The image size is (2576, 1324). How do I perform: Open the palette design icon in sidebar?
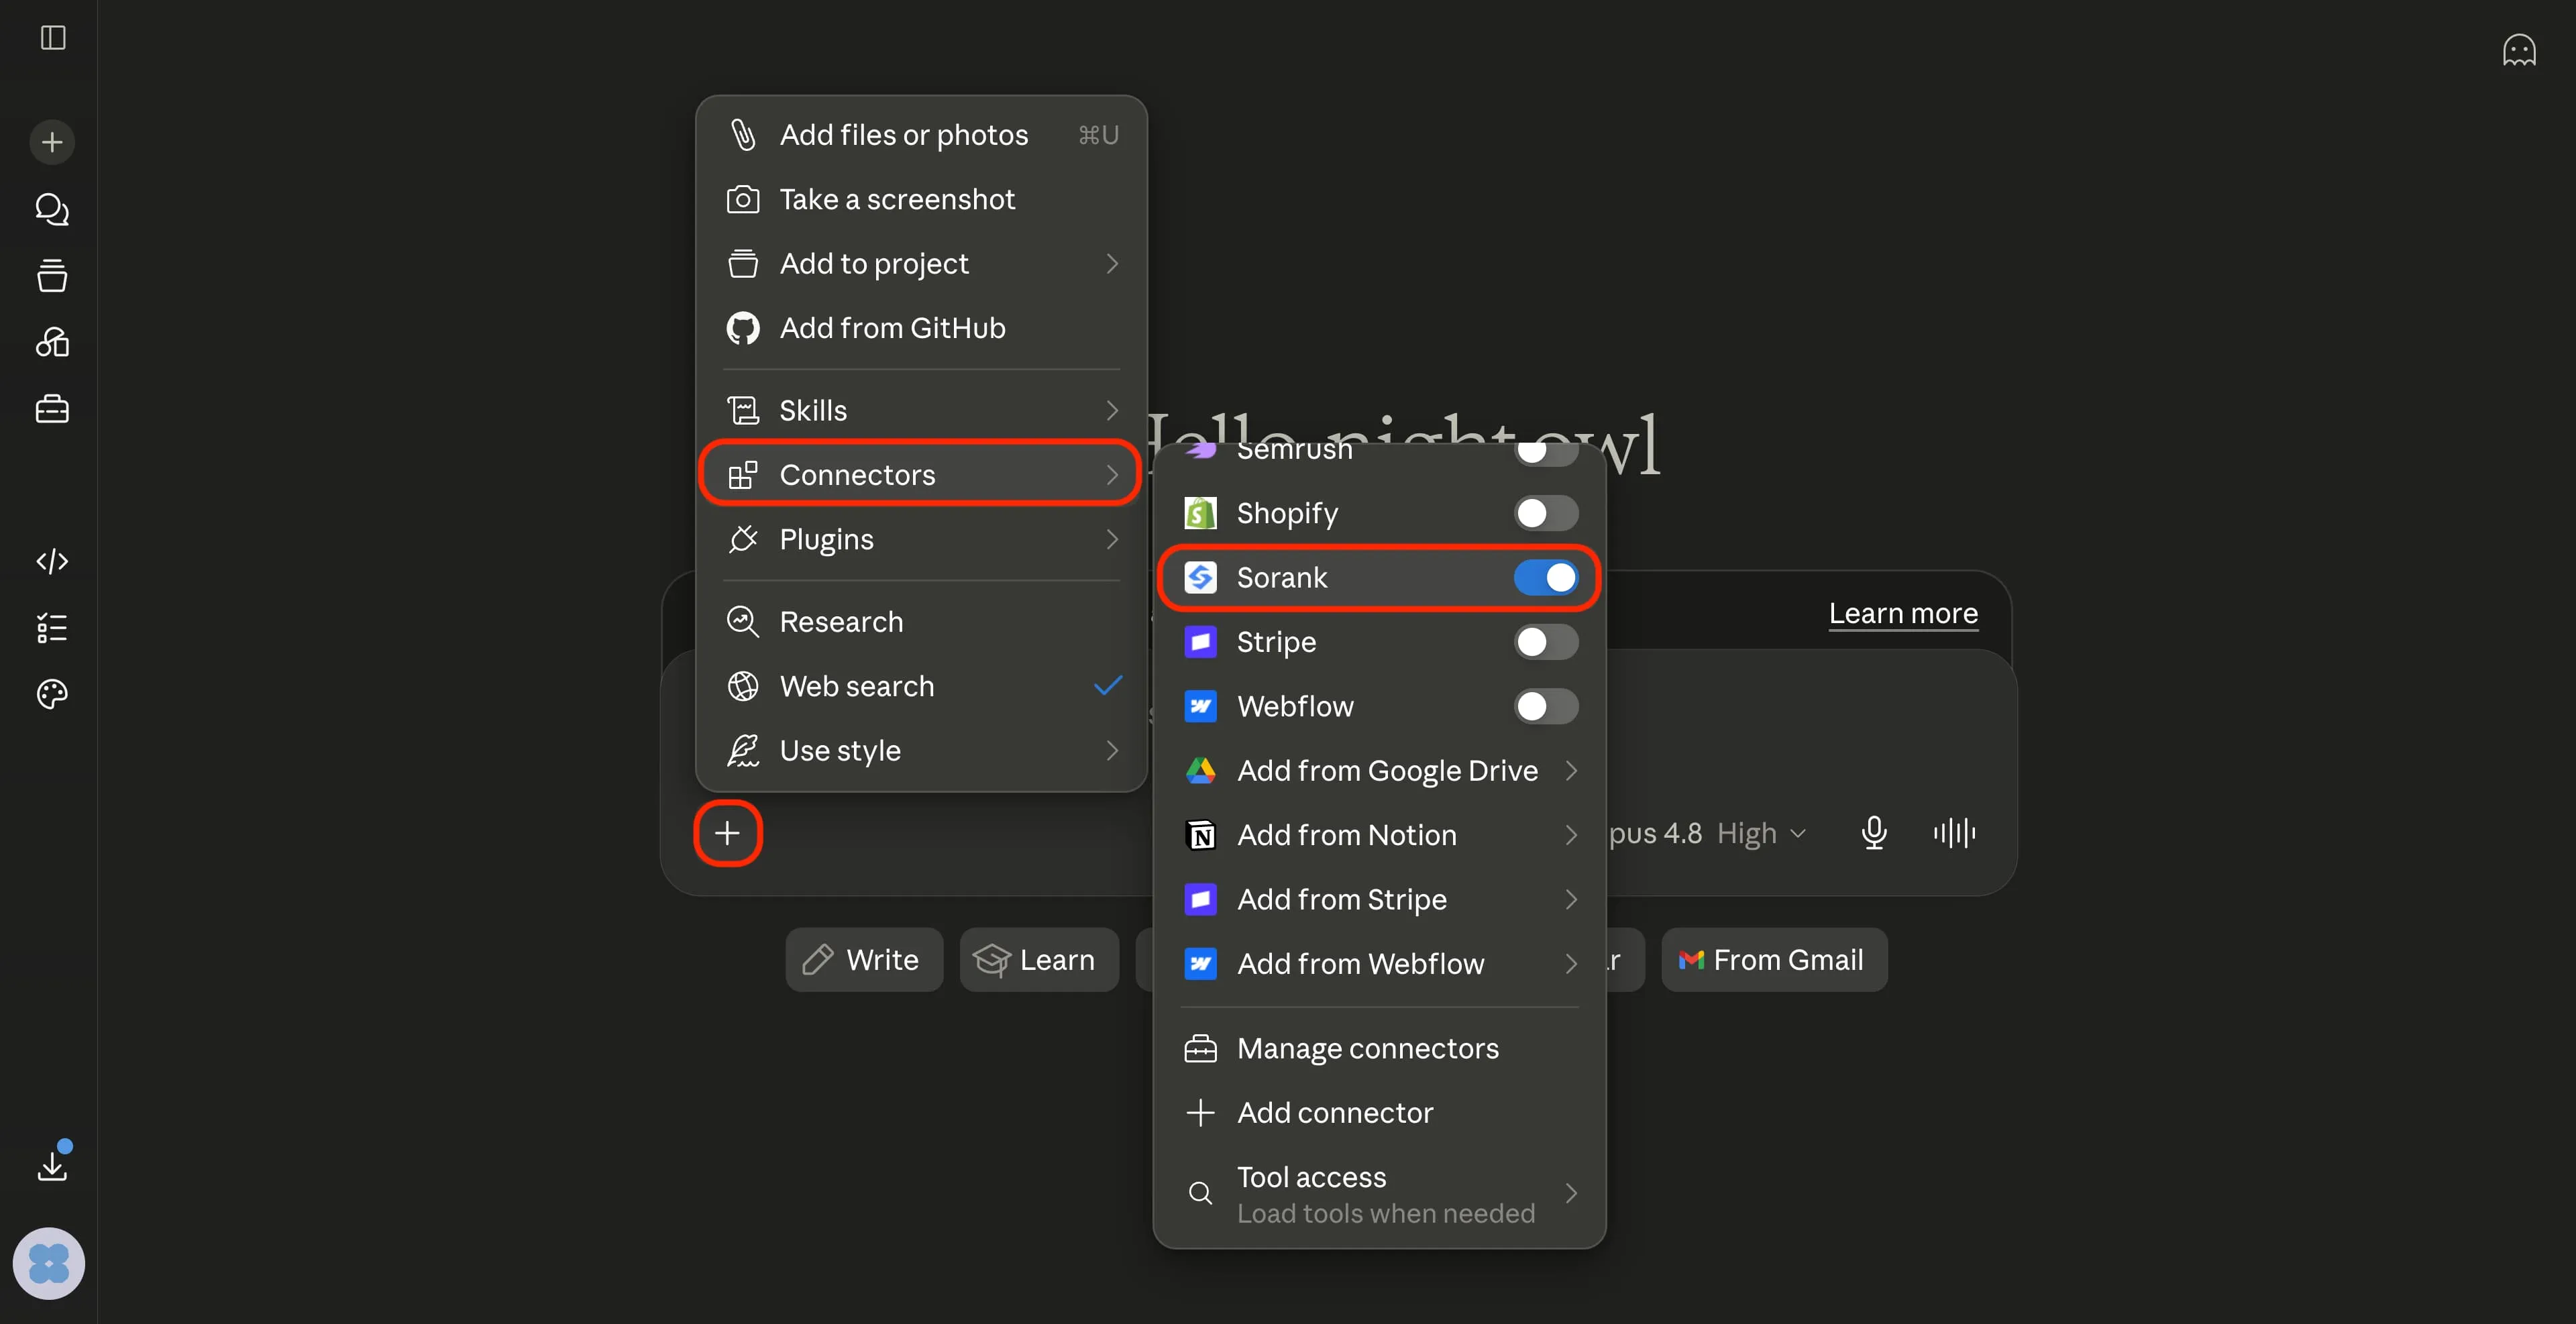52,694
